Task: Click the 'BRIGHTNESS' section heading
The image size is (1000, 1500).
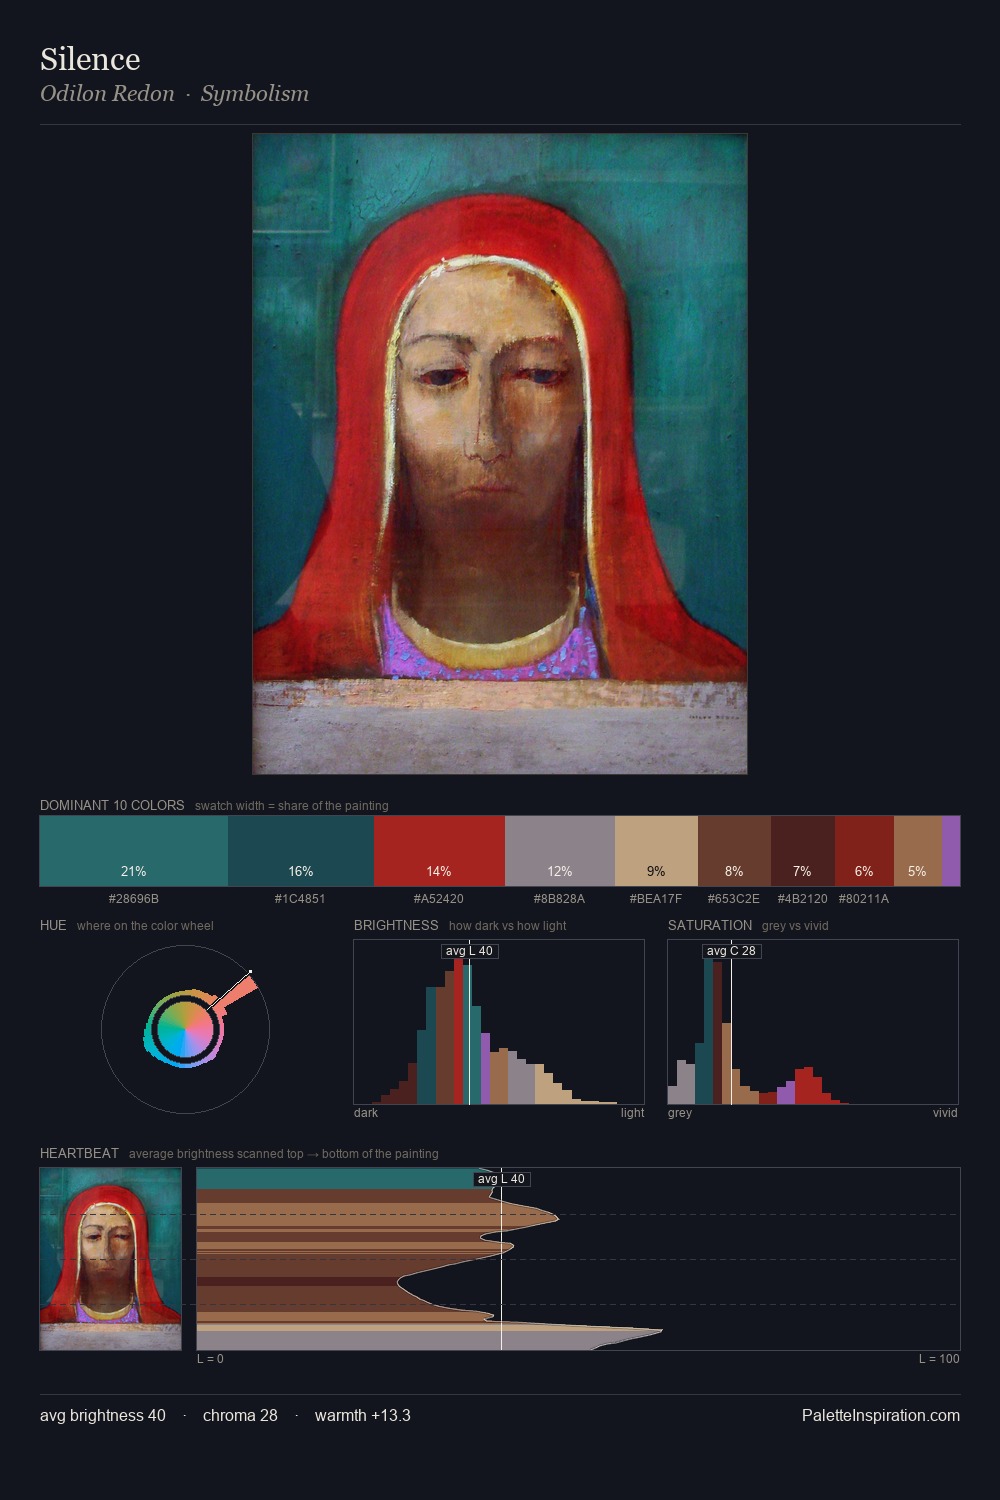Action: coord(396,925)
